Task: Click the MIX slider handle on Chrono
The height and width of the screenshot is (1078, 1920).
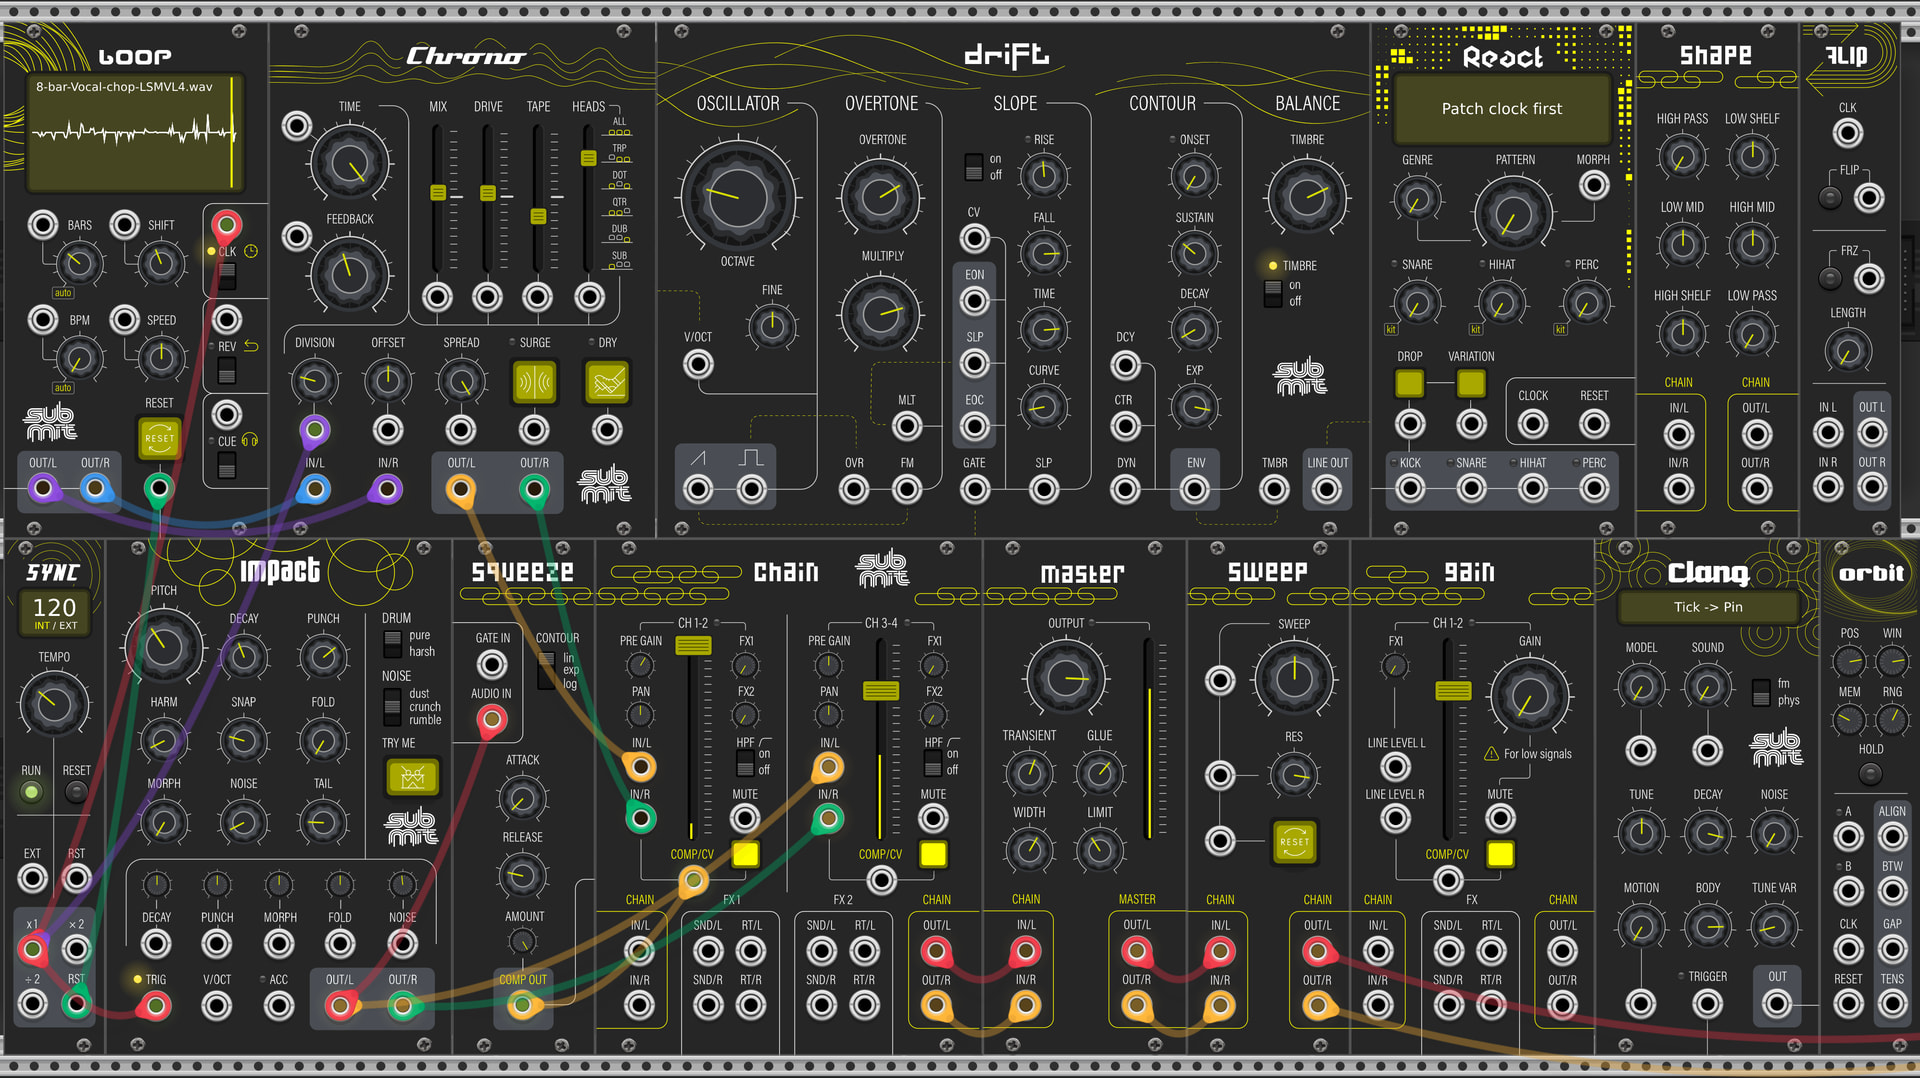Action: [437, 192]
